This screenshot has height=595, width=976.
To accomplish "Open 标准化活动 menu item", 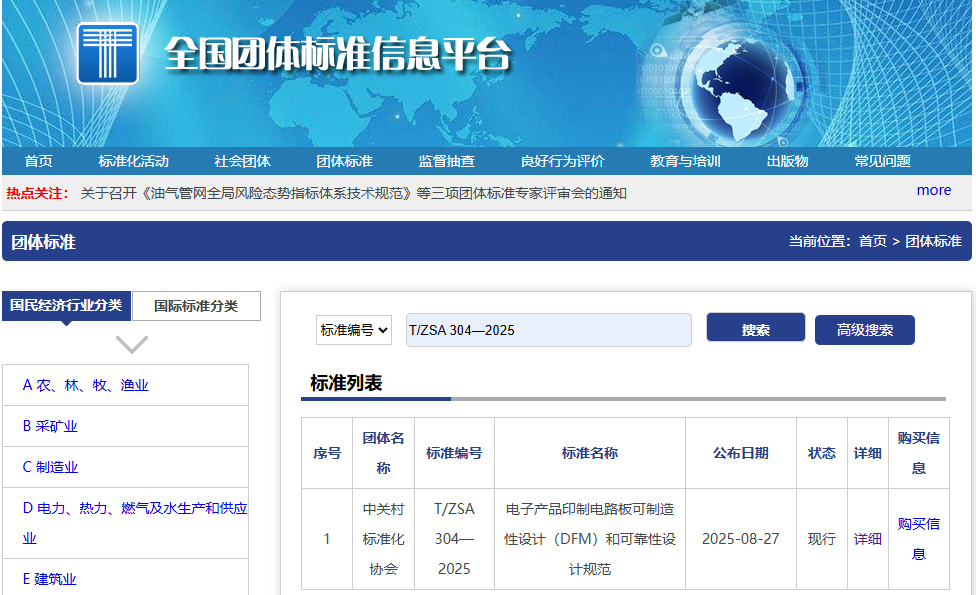I will click(133, 161).
